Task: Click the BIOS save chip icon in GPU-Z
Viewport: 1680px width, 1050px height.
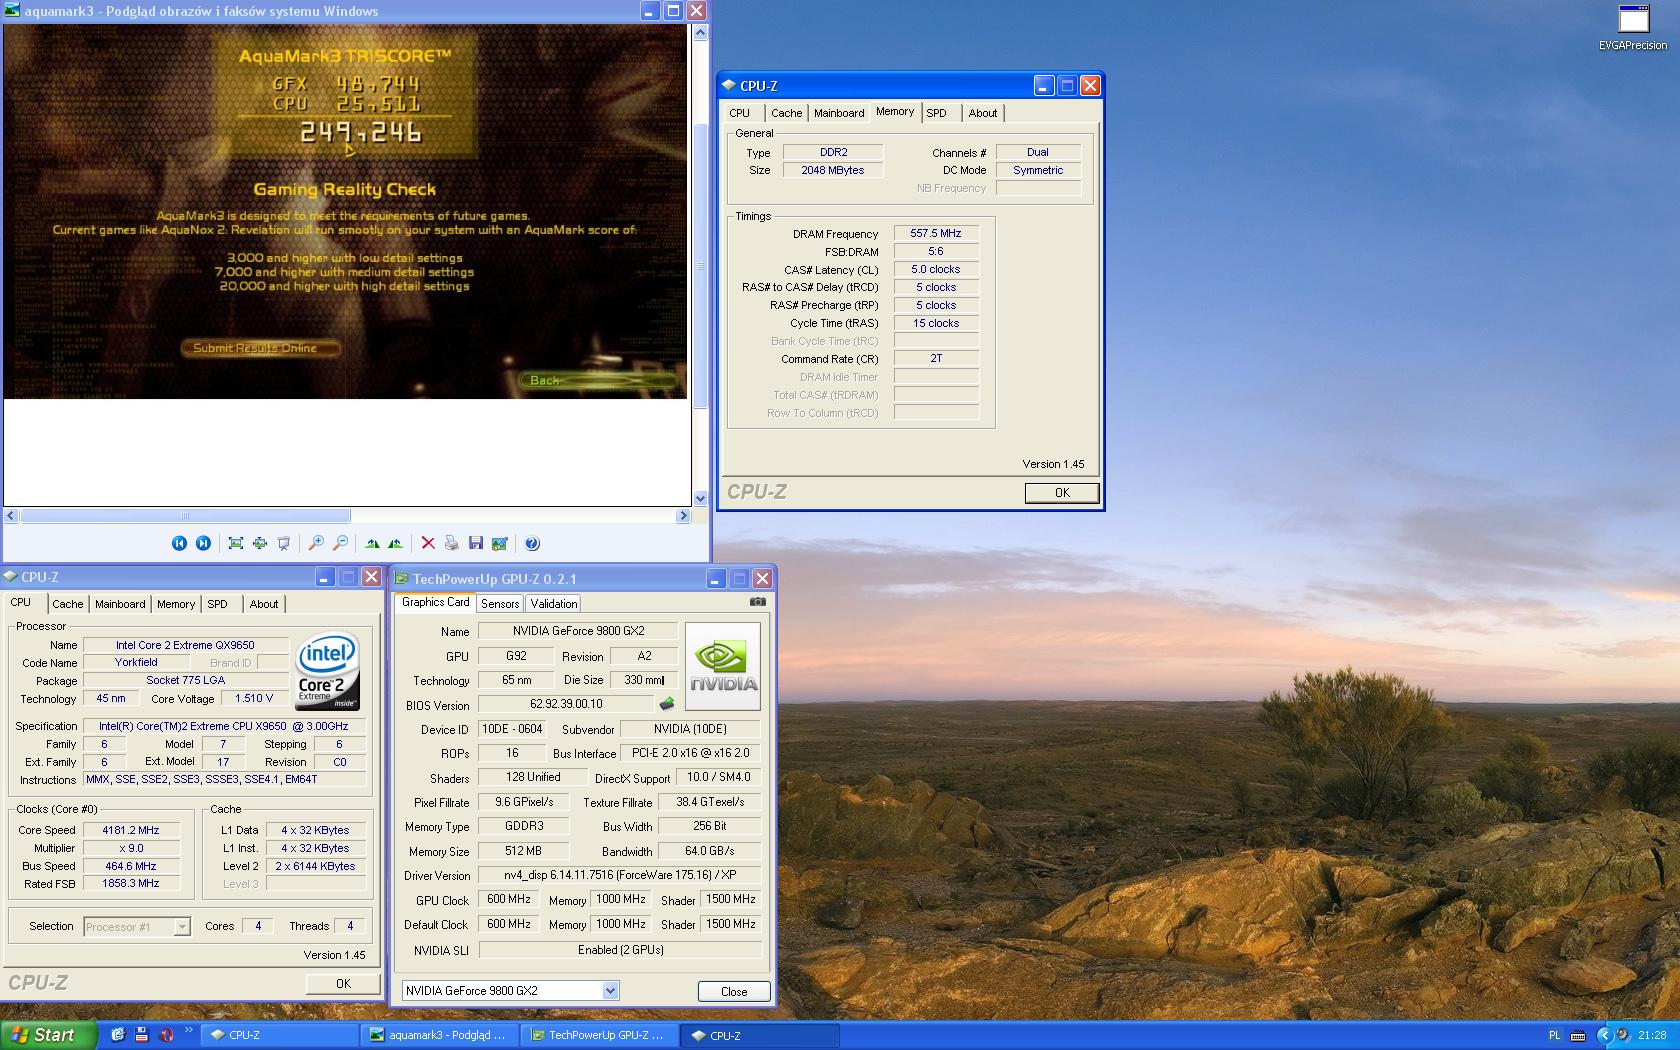Action: 667,704
